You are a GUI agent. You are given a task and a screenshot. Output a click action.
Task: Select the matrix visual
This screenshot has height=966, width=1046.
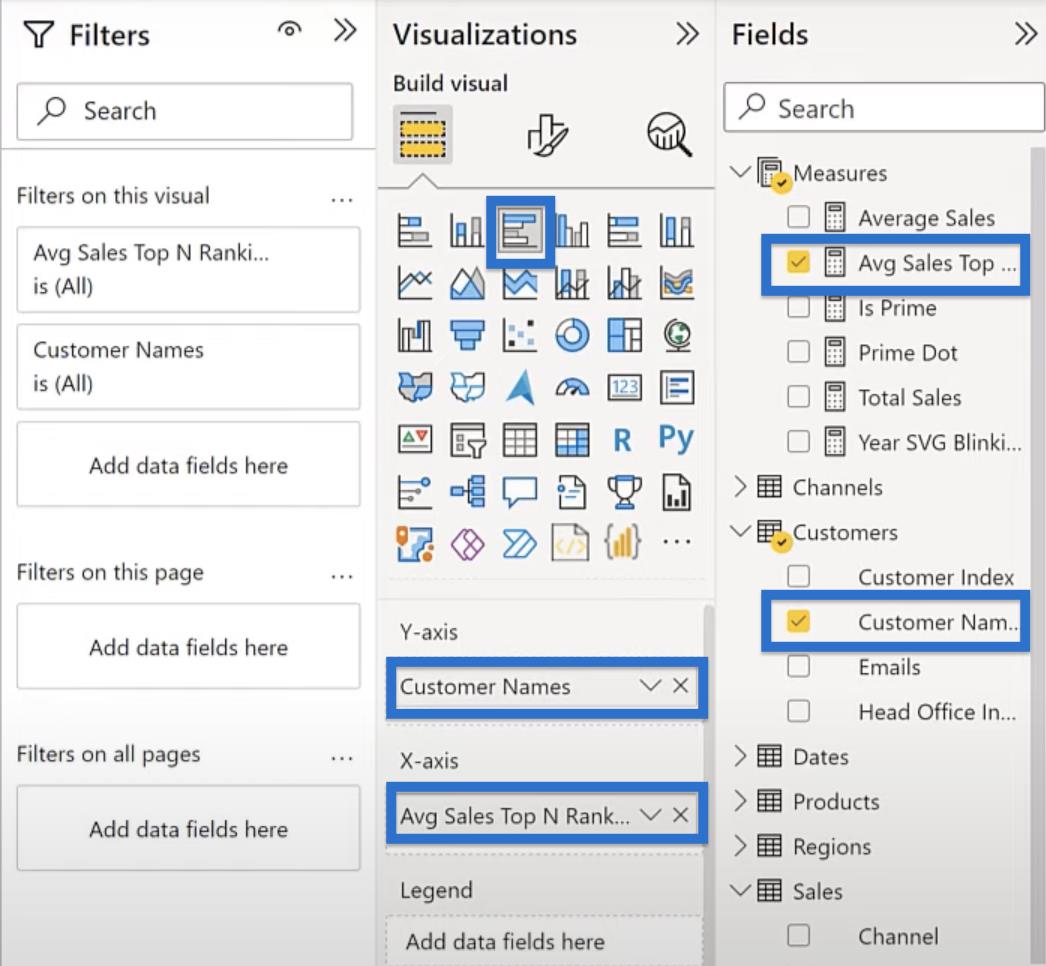click(572, 440)
